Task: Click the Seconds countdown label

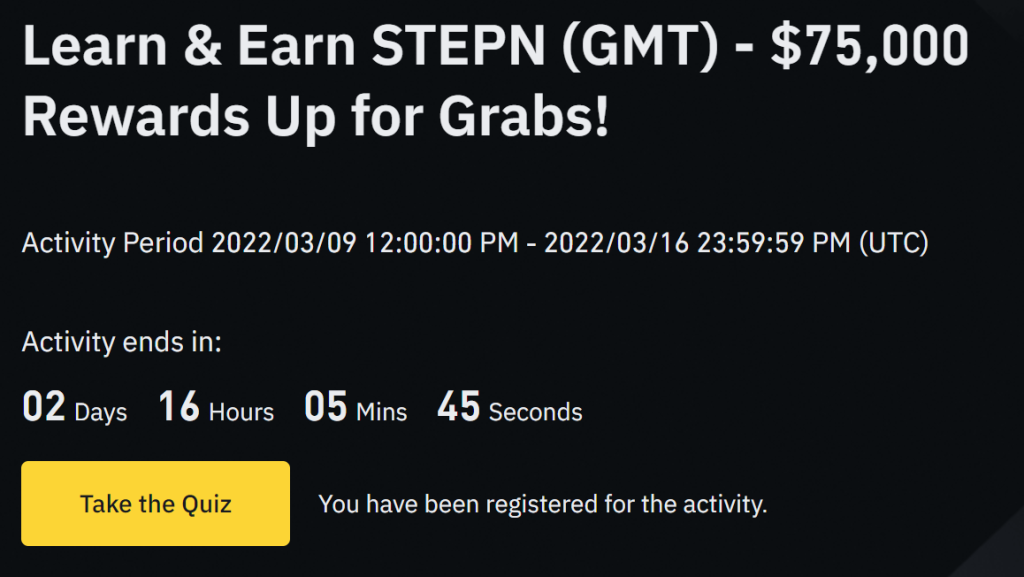Action: tap(535, 412)
